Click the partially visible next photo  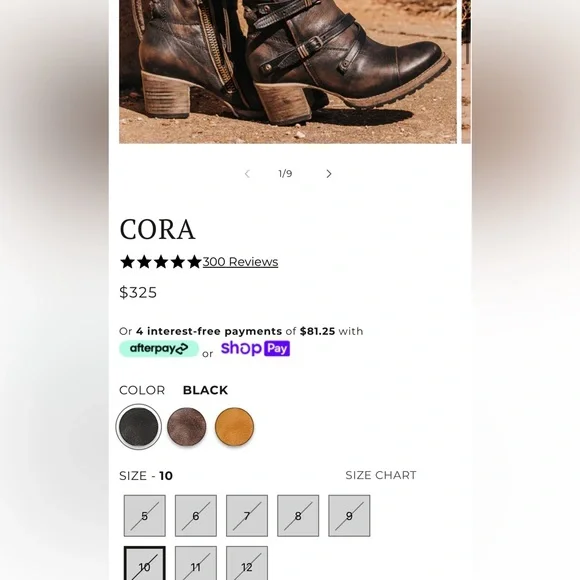(466, 72)
